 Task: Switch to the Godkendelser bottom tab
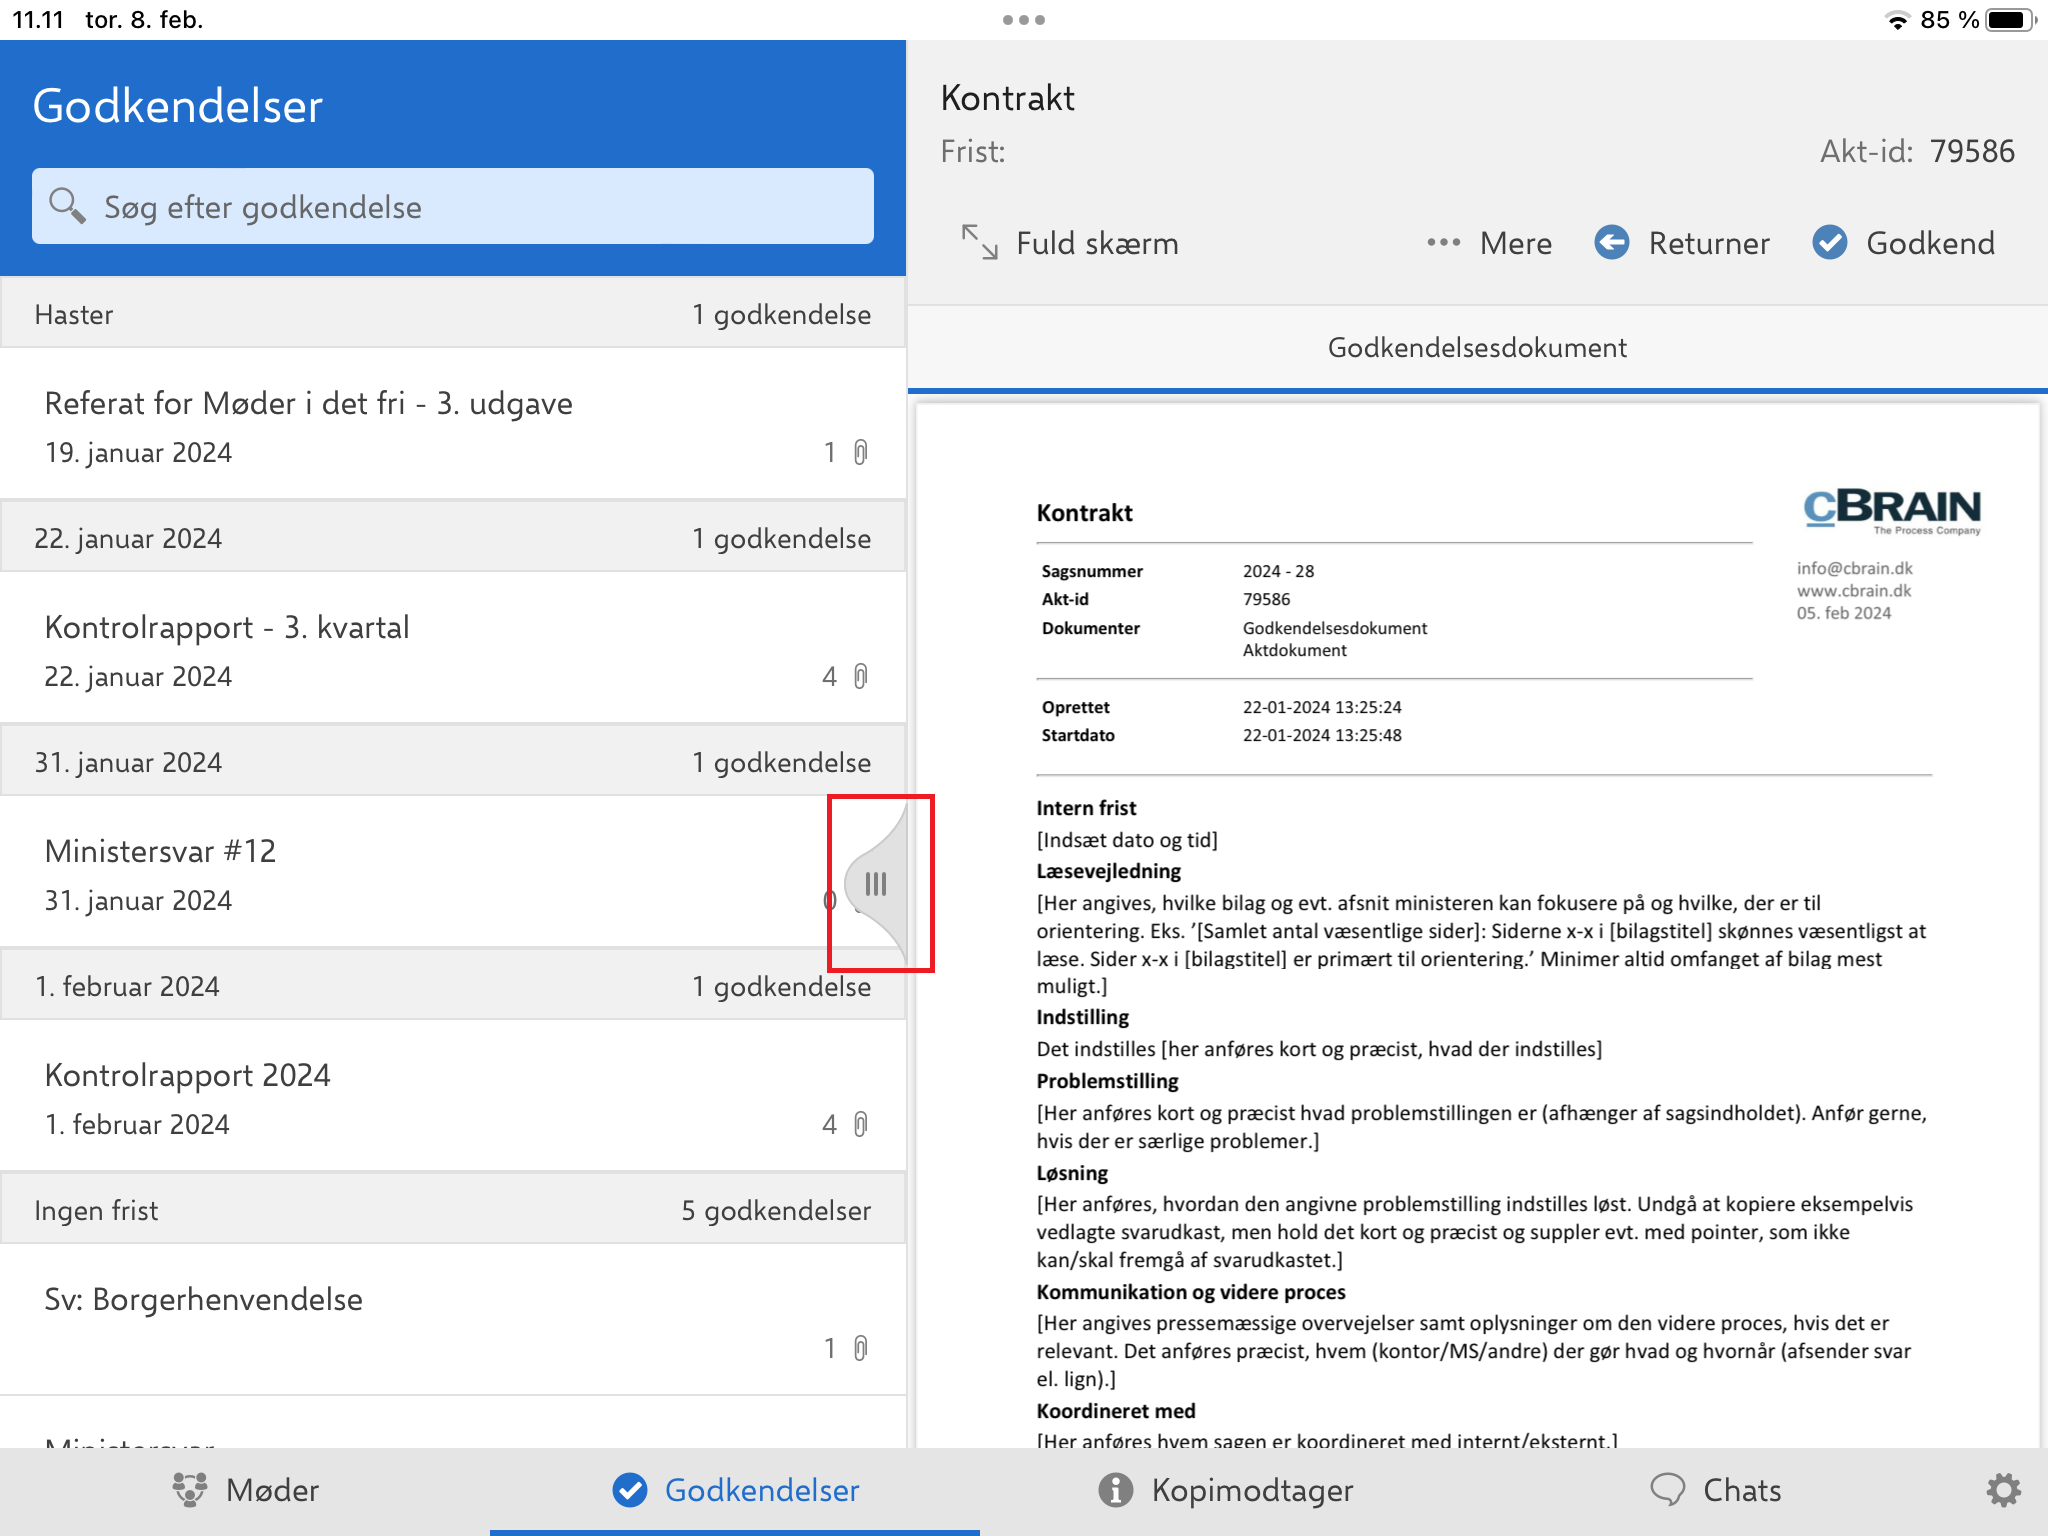click(x=735, y=1490)
